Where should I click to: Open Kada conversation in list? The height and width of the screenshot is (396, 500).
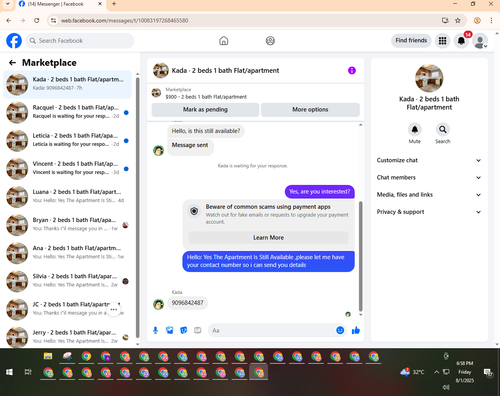pos(67,84)
